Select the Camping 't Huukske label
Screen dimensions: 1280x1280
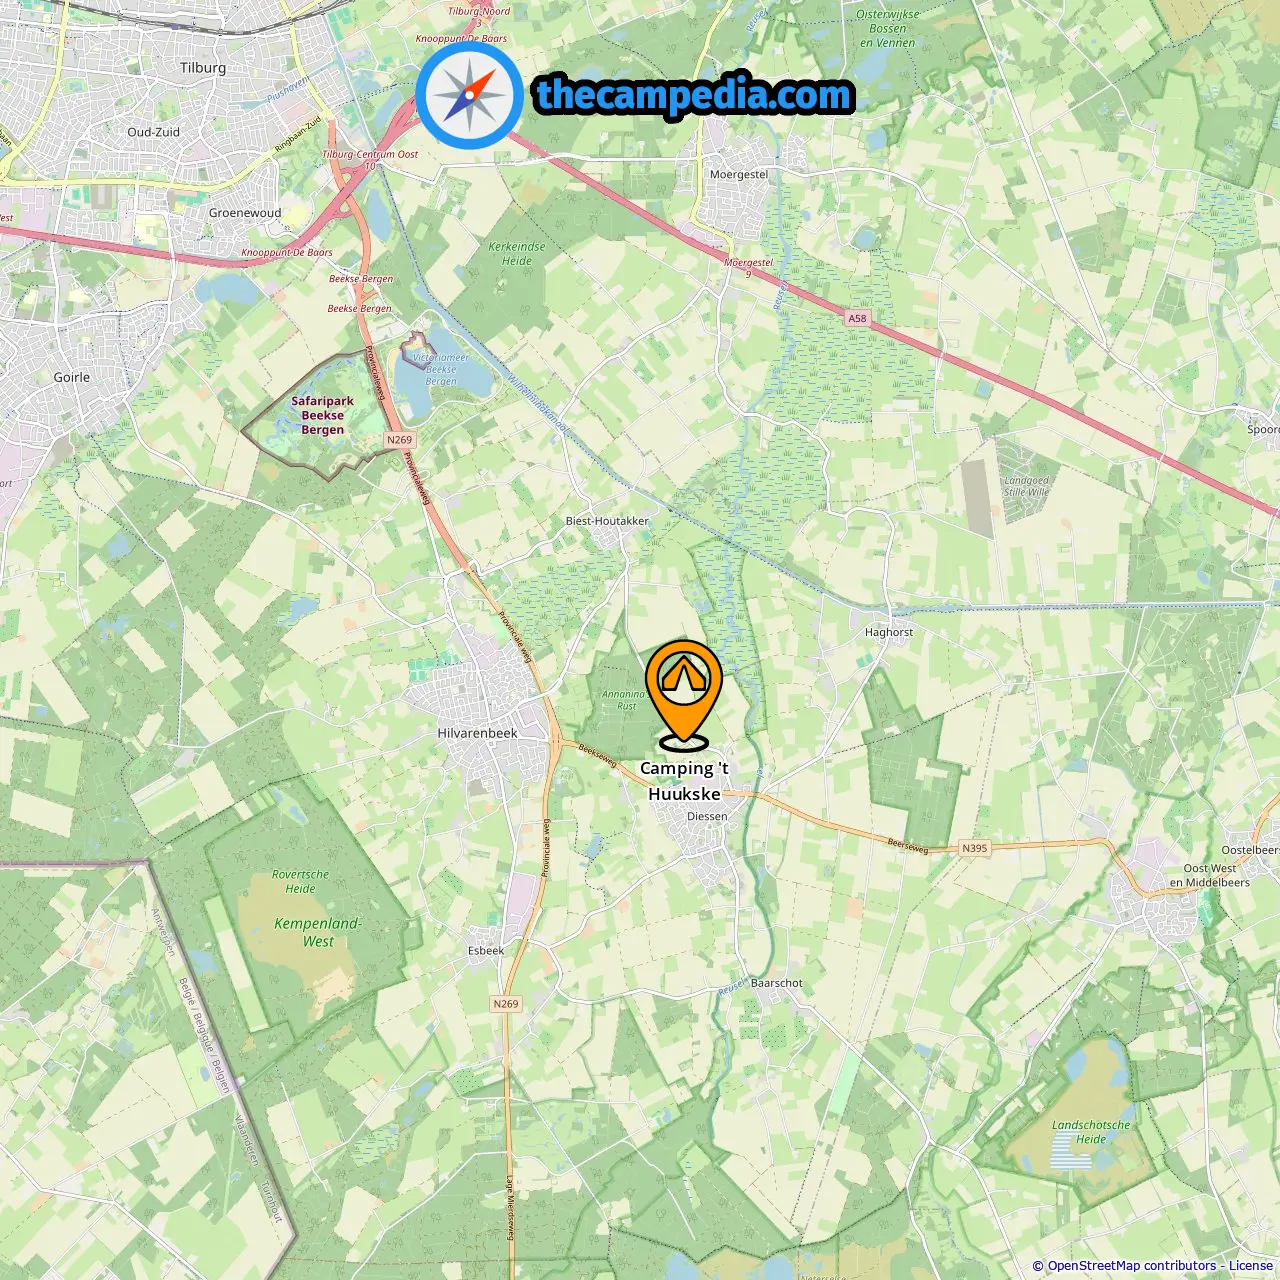coord(684,781)
